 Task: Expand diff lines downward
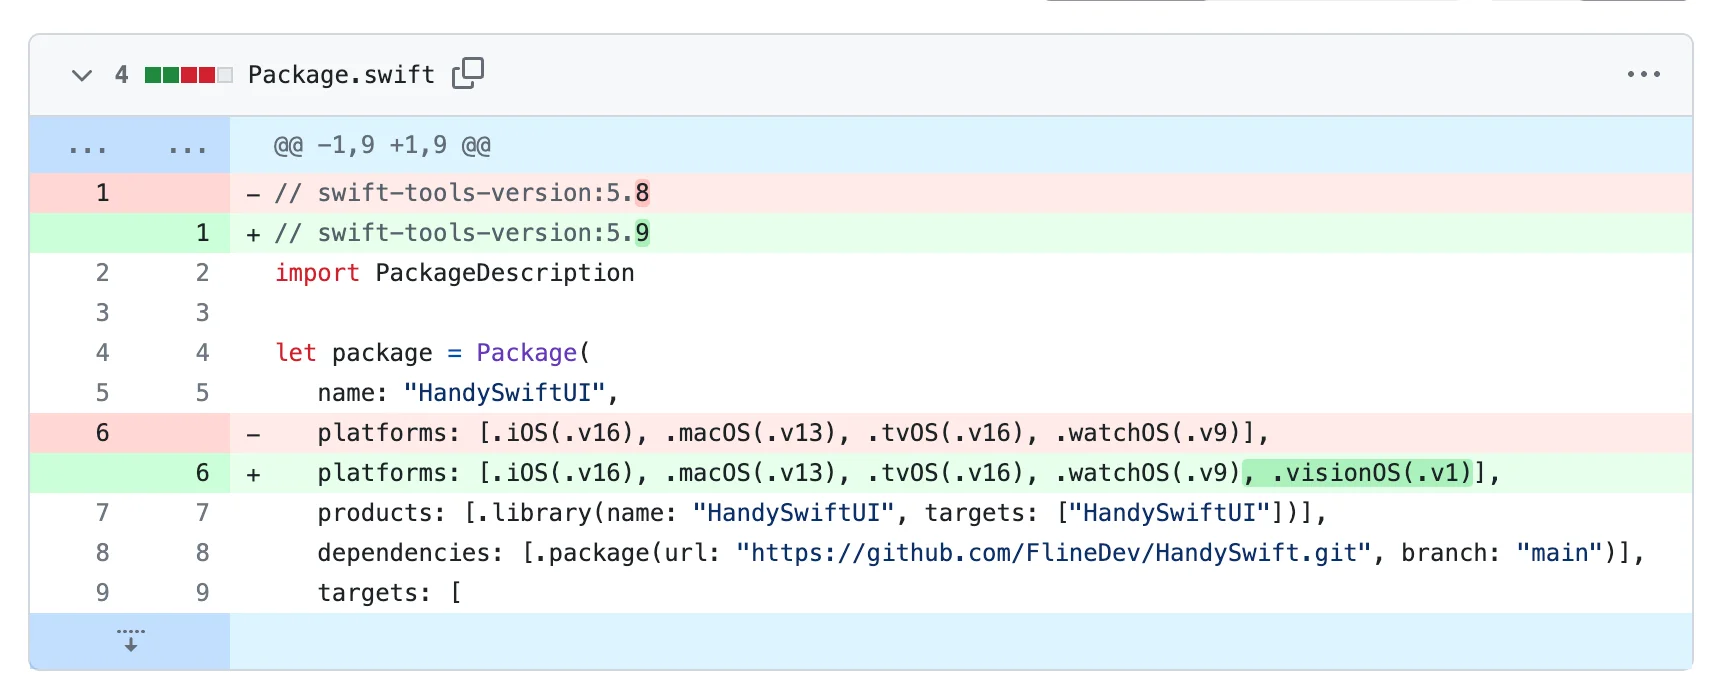pyautogui.click(x=130, y=641)
